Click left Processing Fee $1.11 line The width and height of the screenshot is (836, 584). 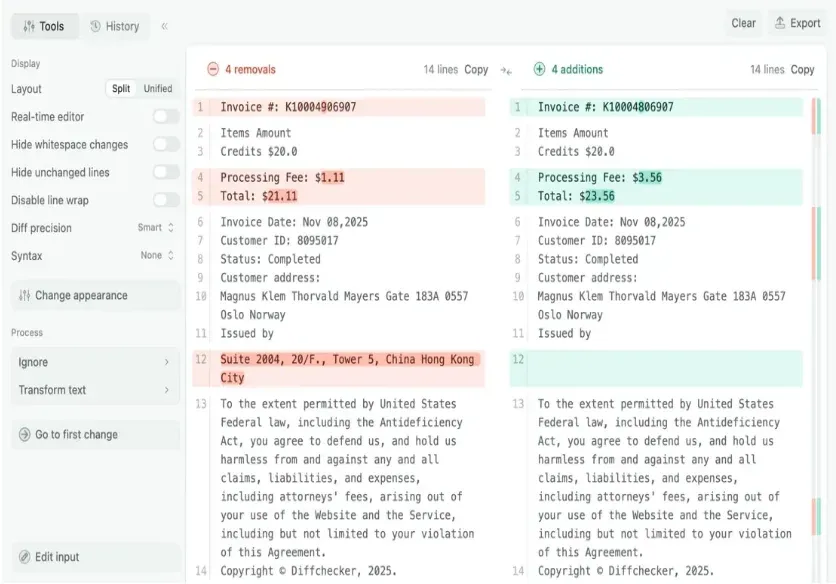pyautogui.click(x=339, y=177)
